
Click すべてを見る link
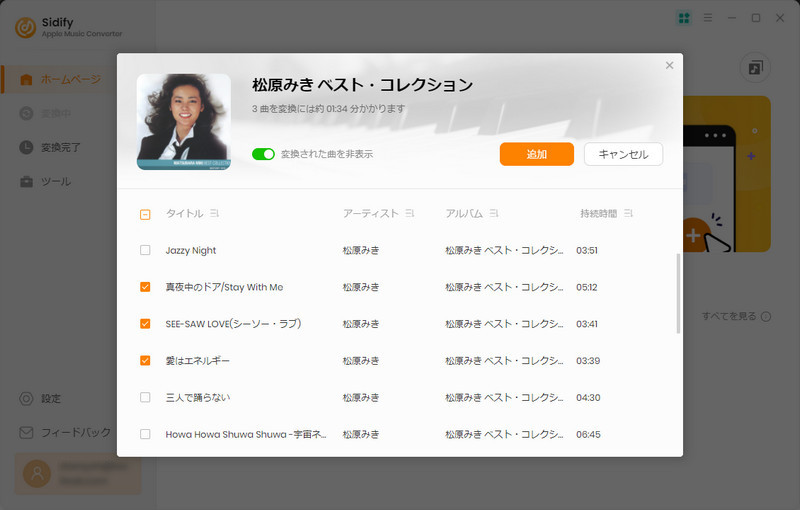(x=729, y=316)
